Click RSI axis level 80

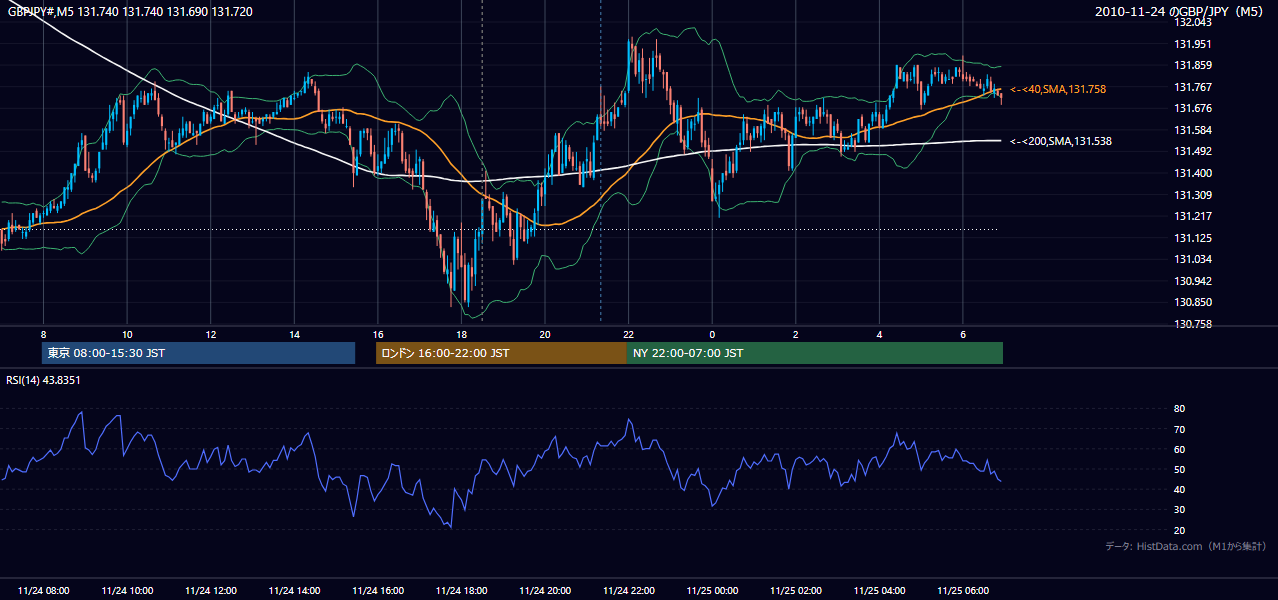[1180, 409]
